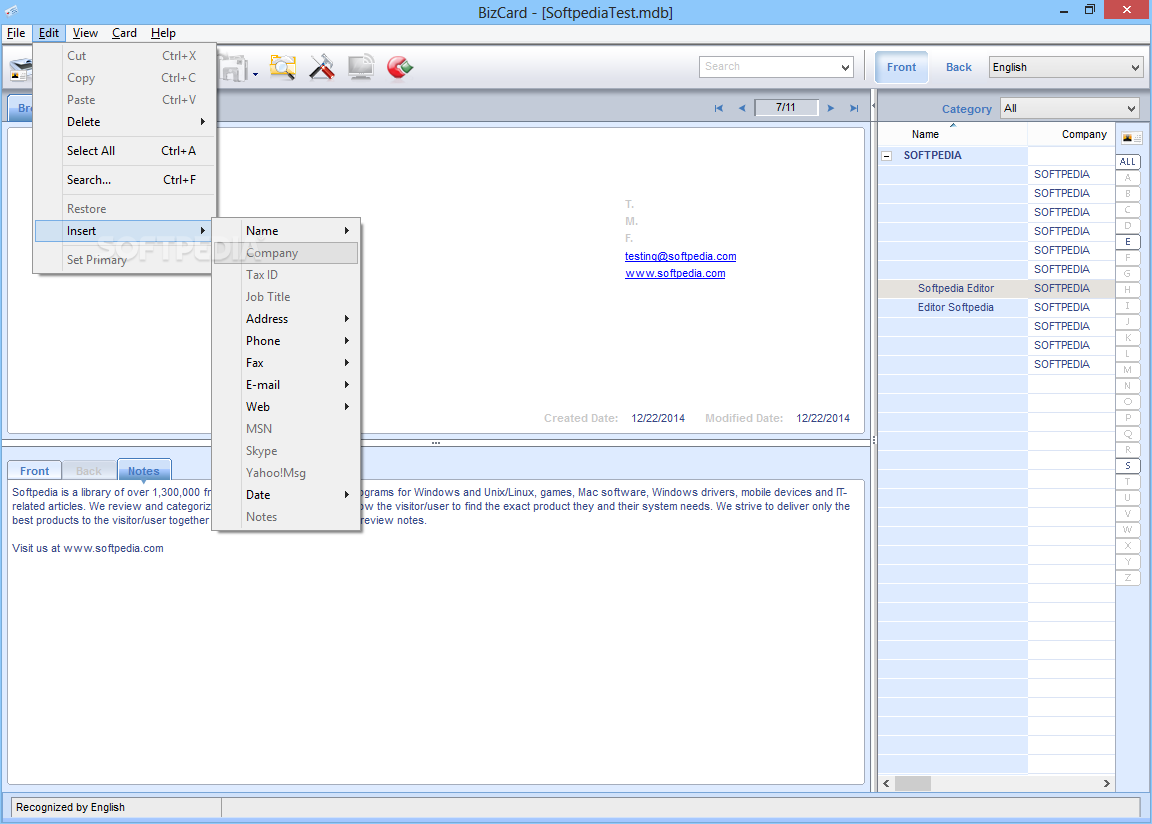Click the folder with magnifier search icon
Image resolution: width=1152 pixels, height=824 pixels.
tap(283, 67)
